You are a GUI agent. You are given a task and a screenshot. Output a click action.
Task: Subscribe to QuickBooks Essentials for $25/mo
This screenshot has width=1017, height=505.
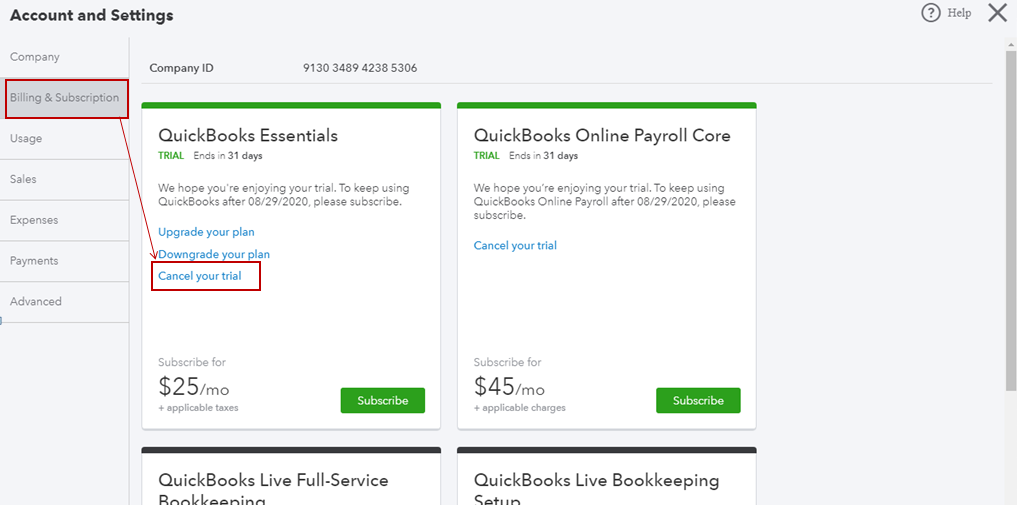click(382, 401)
